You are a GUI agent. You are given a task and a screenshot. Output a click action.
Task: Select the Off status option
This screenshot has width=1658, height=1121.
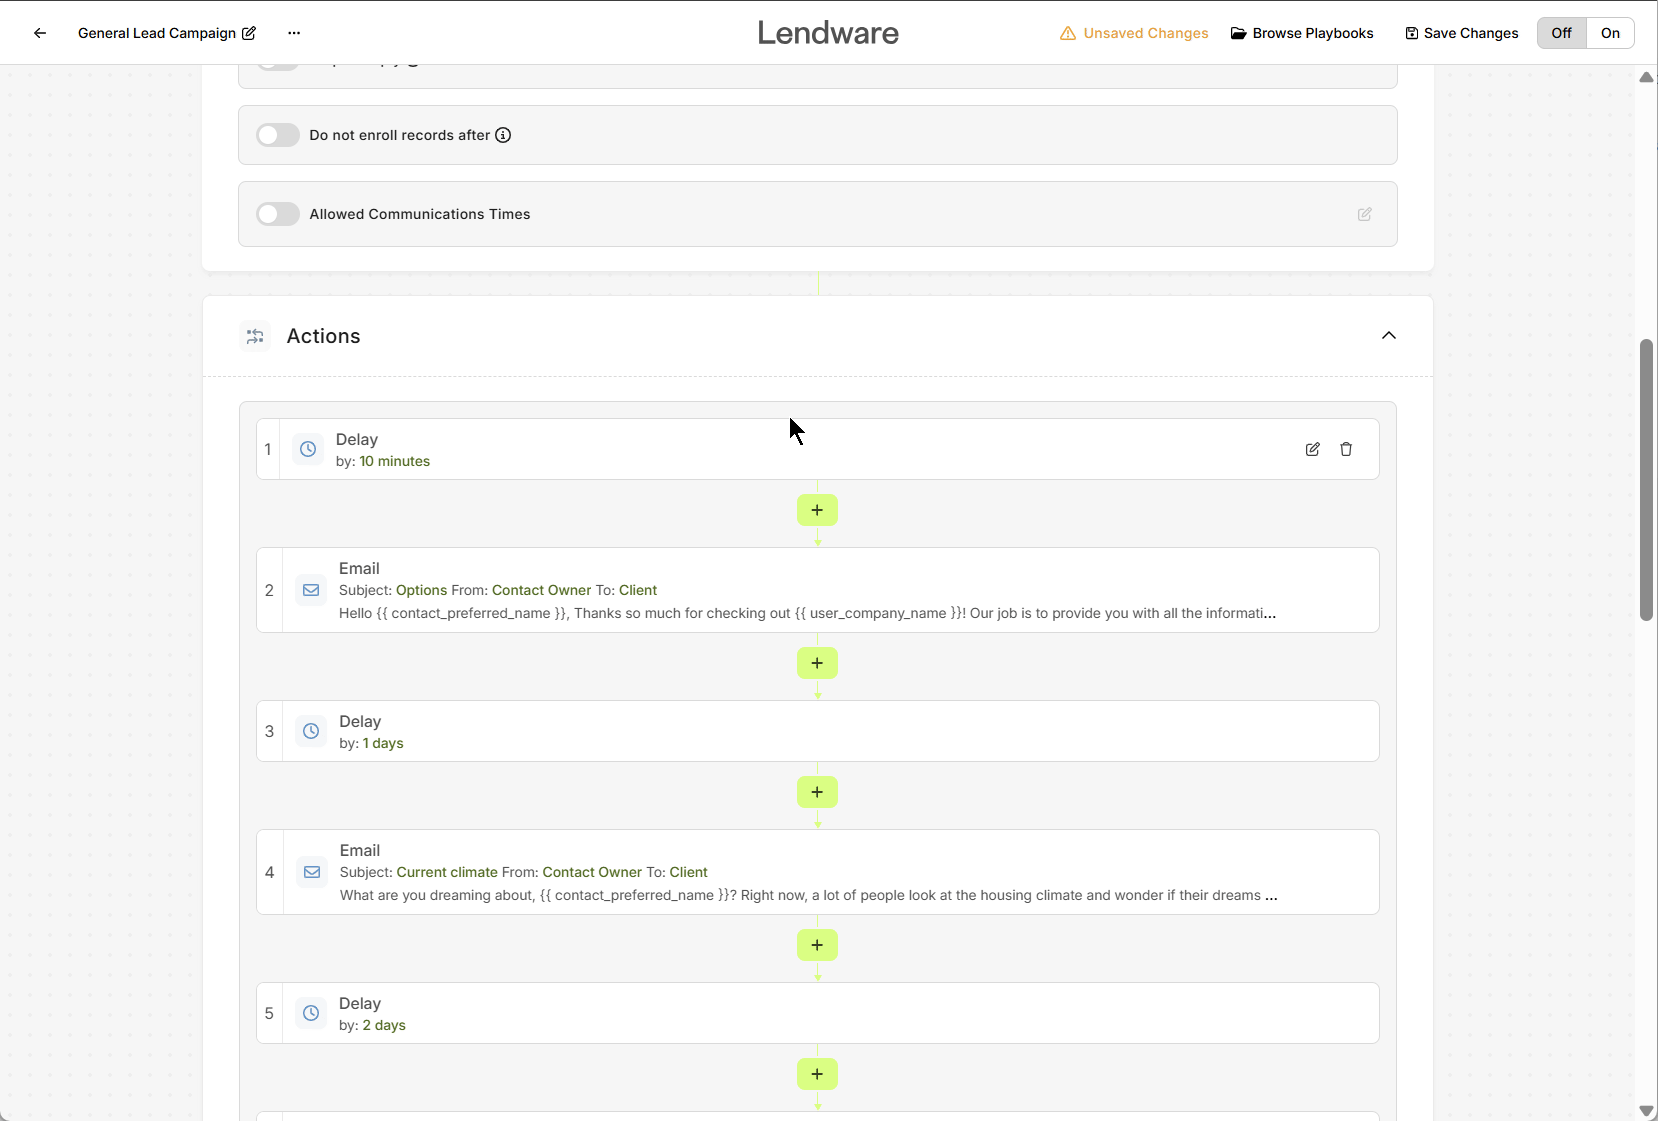pos(1561,33)
